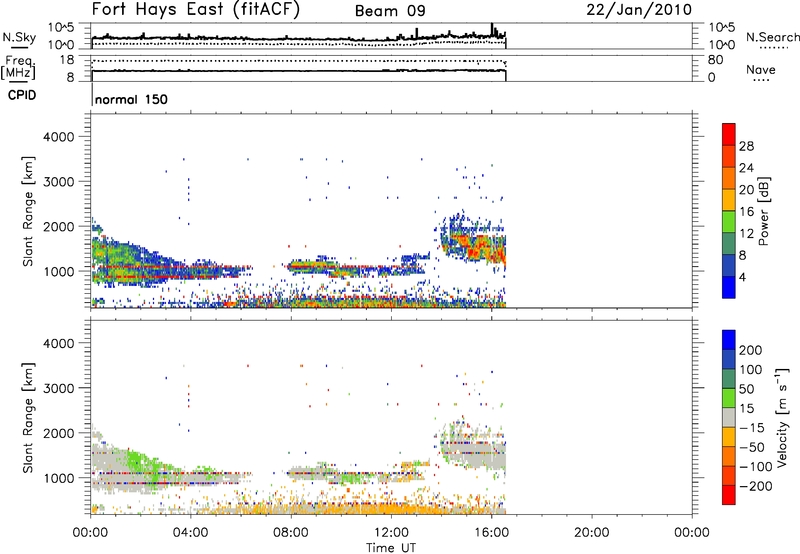
Task: Click the "200" tick on Velocity colorbar
Action: click(751, 350)
